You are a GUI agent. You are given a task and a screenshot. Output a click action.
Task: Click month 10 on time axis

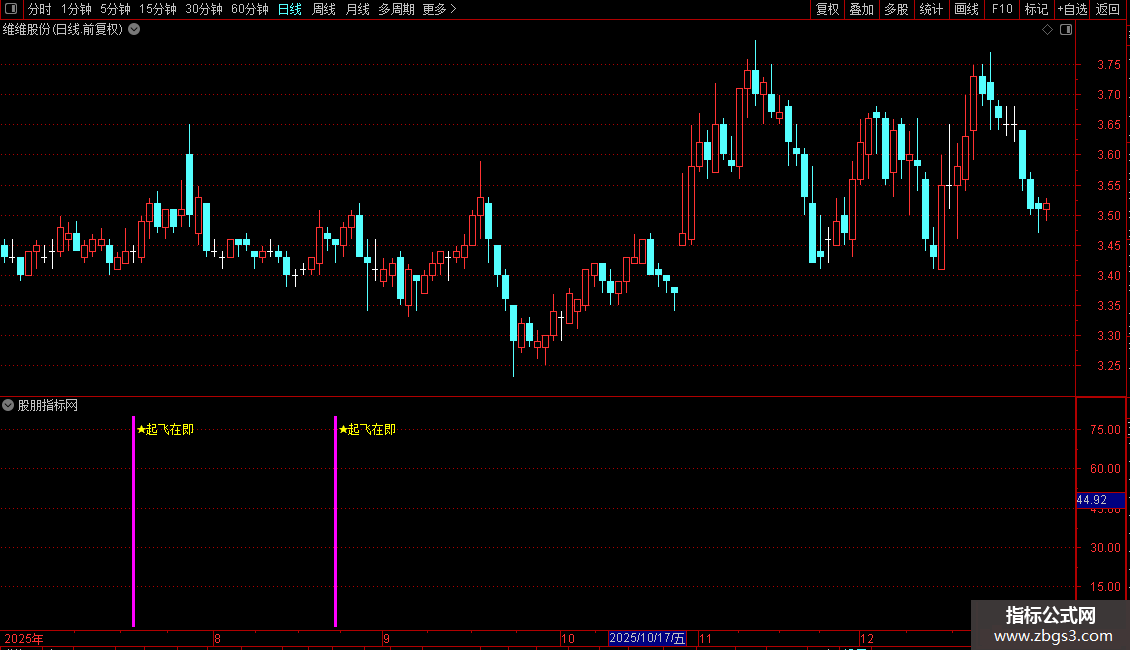(x=568, y=638)
